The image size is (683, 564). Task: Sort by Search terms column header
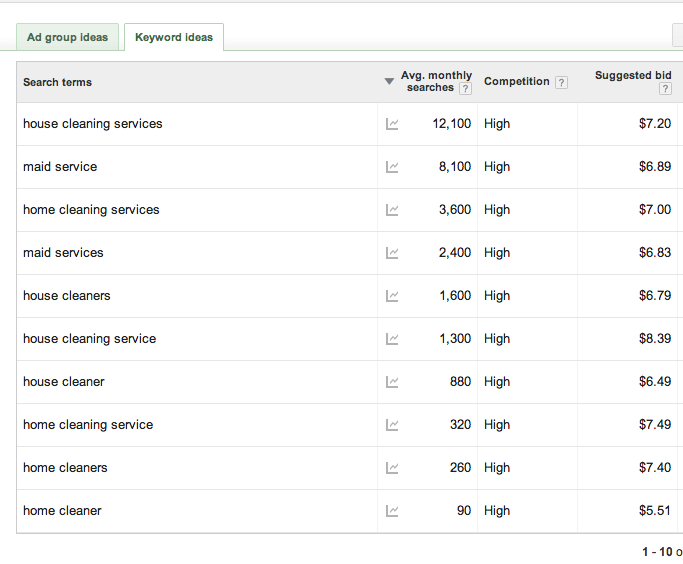[x=57, y=82]
